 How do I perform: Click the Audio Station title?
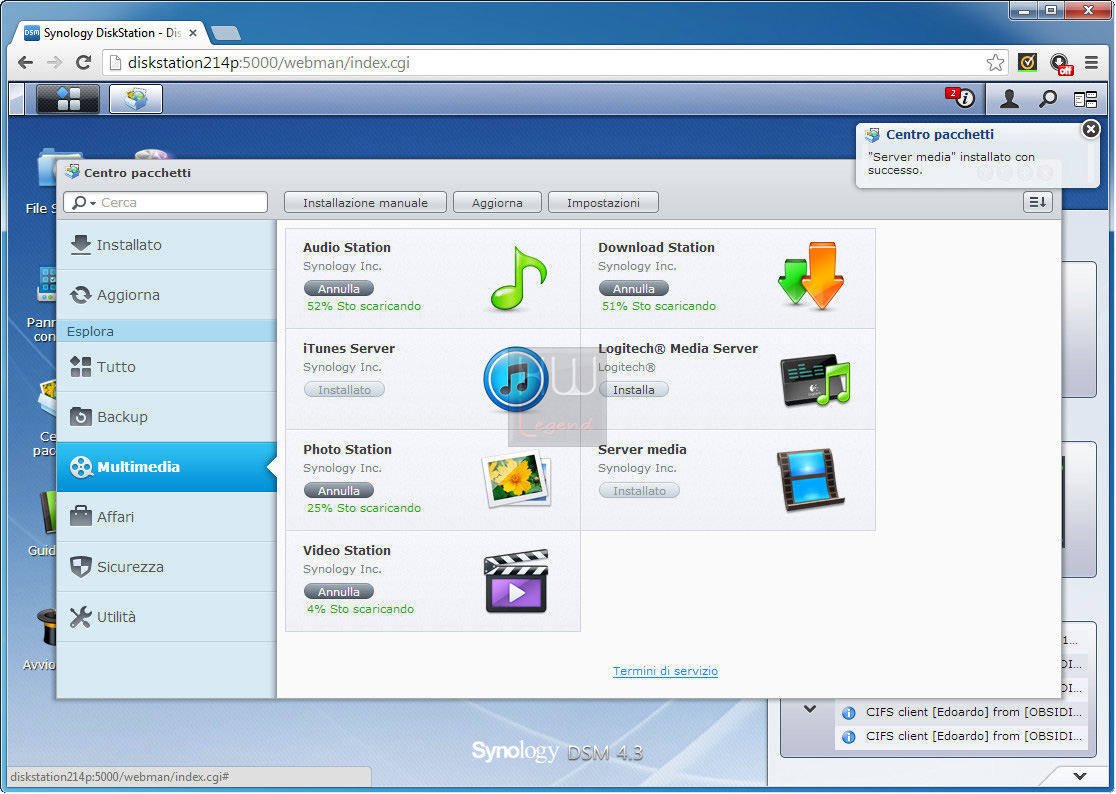(347, 248)
